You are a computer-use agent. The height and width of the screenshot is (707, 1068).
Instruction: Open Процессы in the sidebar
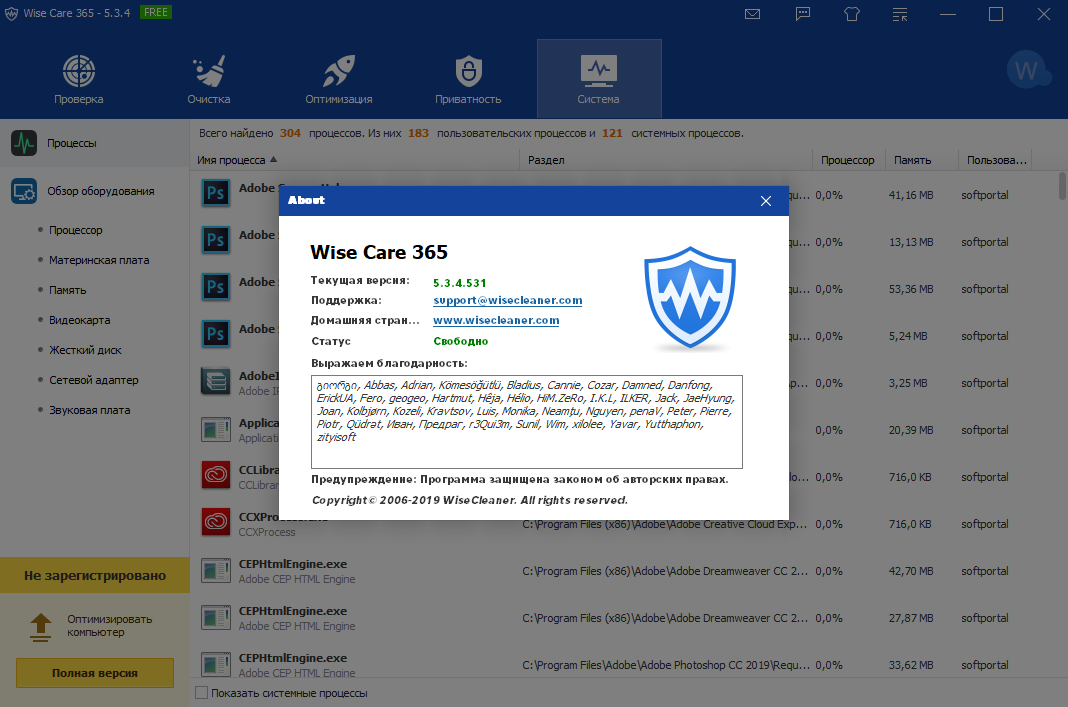(x=95, y=143)
